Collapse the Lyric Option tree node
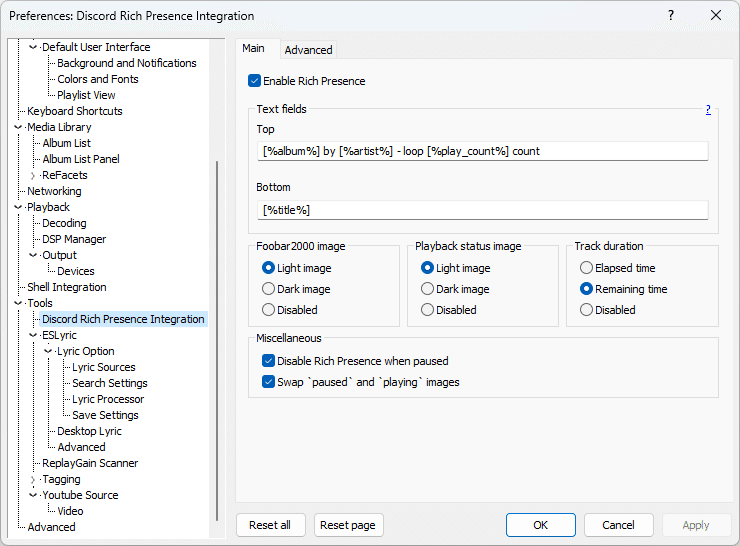740x546 pixels. click(x=48, y=351)
